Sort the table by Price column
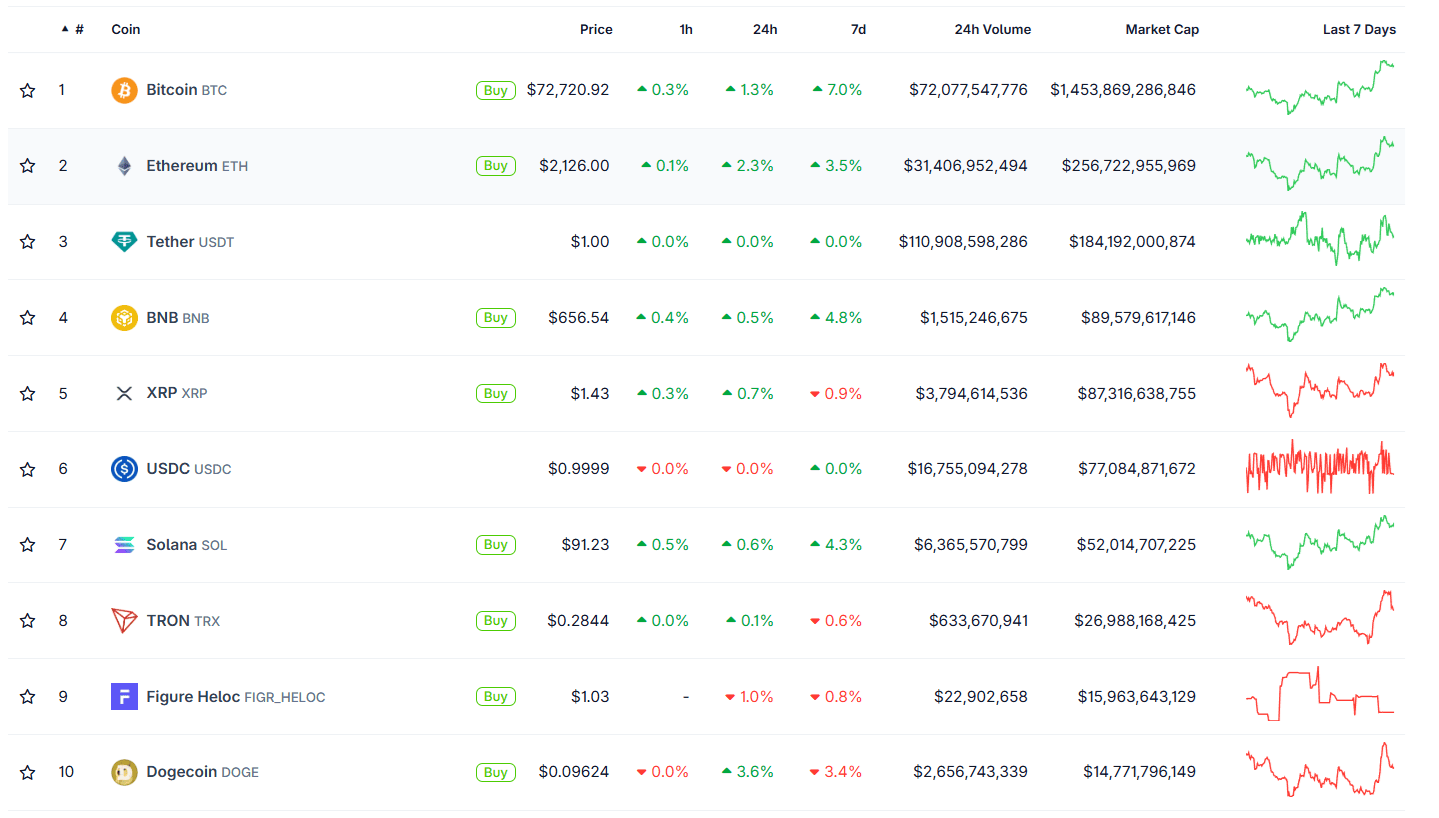This screenshot has width=1439, height=818. pyautogui.click(x=596, y=29)
